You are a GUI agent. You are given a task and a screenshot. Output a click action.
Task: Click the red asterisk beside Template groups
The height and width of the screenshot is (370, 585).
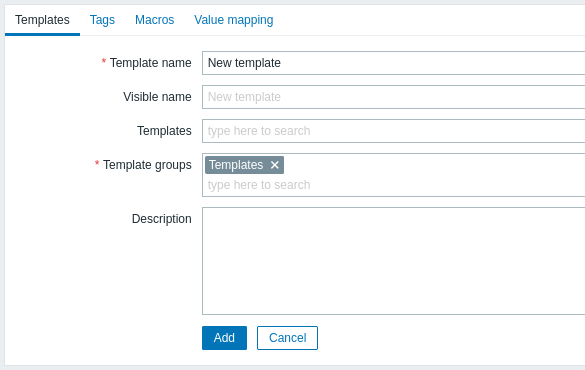tap(97, 163)
